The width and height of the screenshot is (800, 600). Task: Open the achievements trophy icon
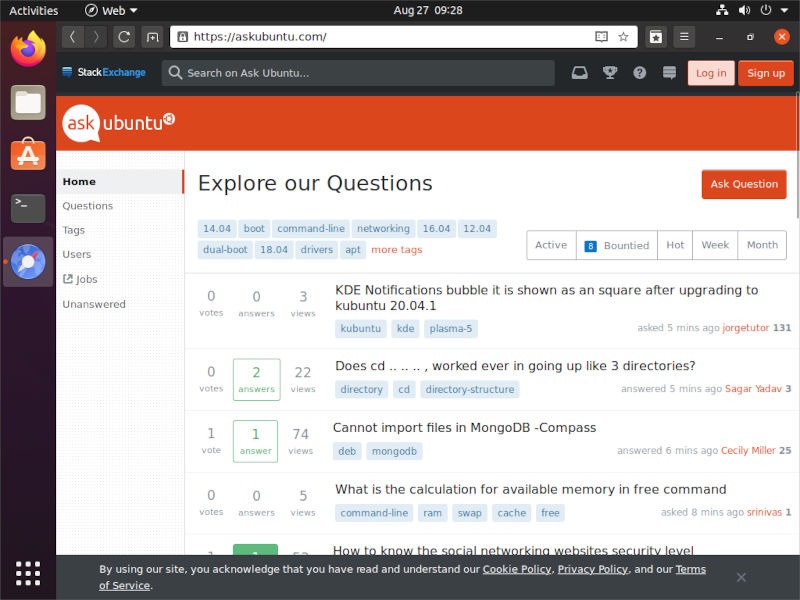[608, 72]
